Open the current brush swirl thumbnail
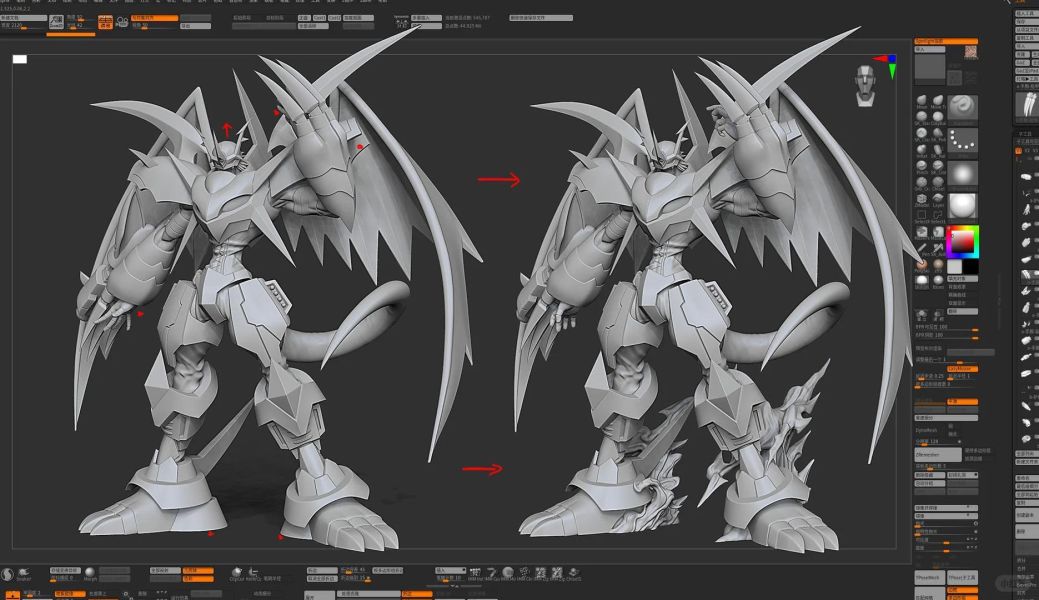The image size is (1039, 600). pyautogui.click(x=962, y=107)
